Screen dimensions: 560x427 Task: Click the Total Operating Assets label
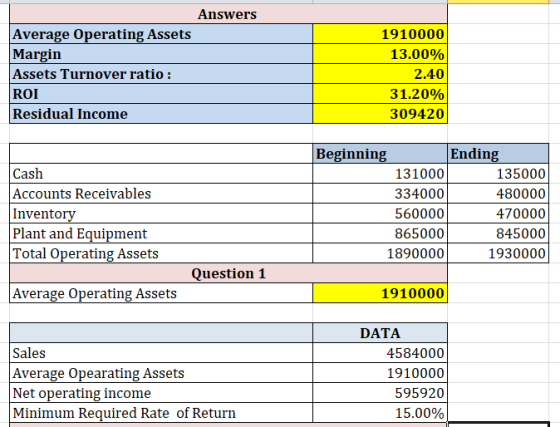[161, 253]
